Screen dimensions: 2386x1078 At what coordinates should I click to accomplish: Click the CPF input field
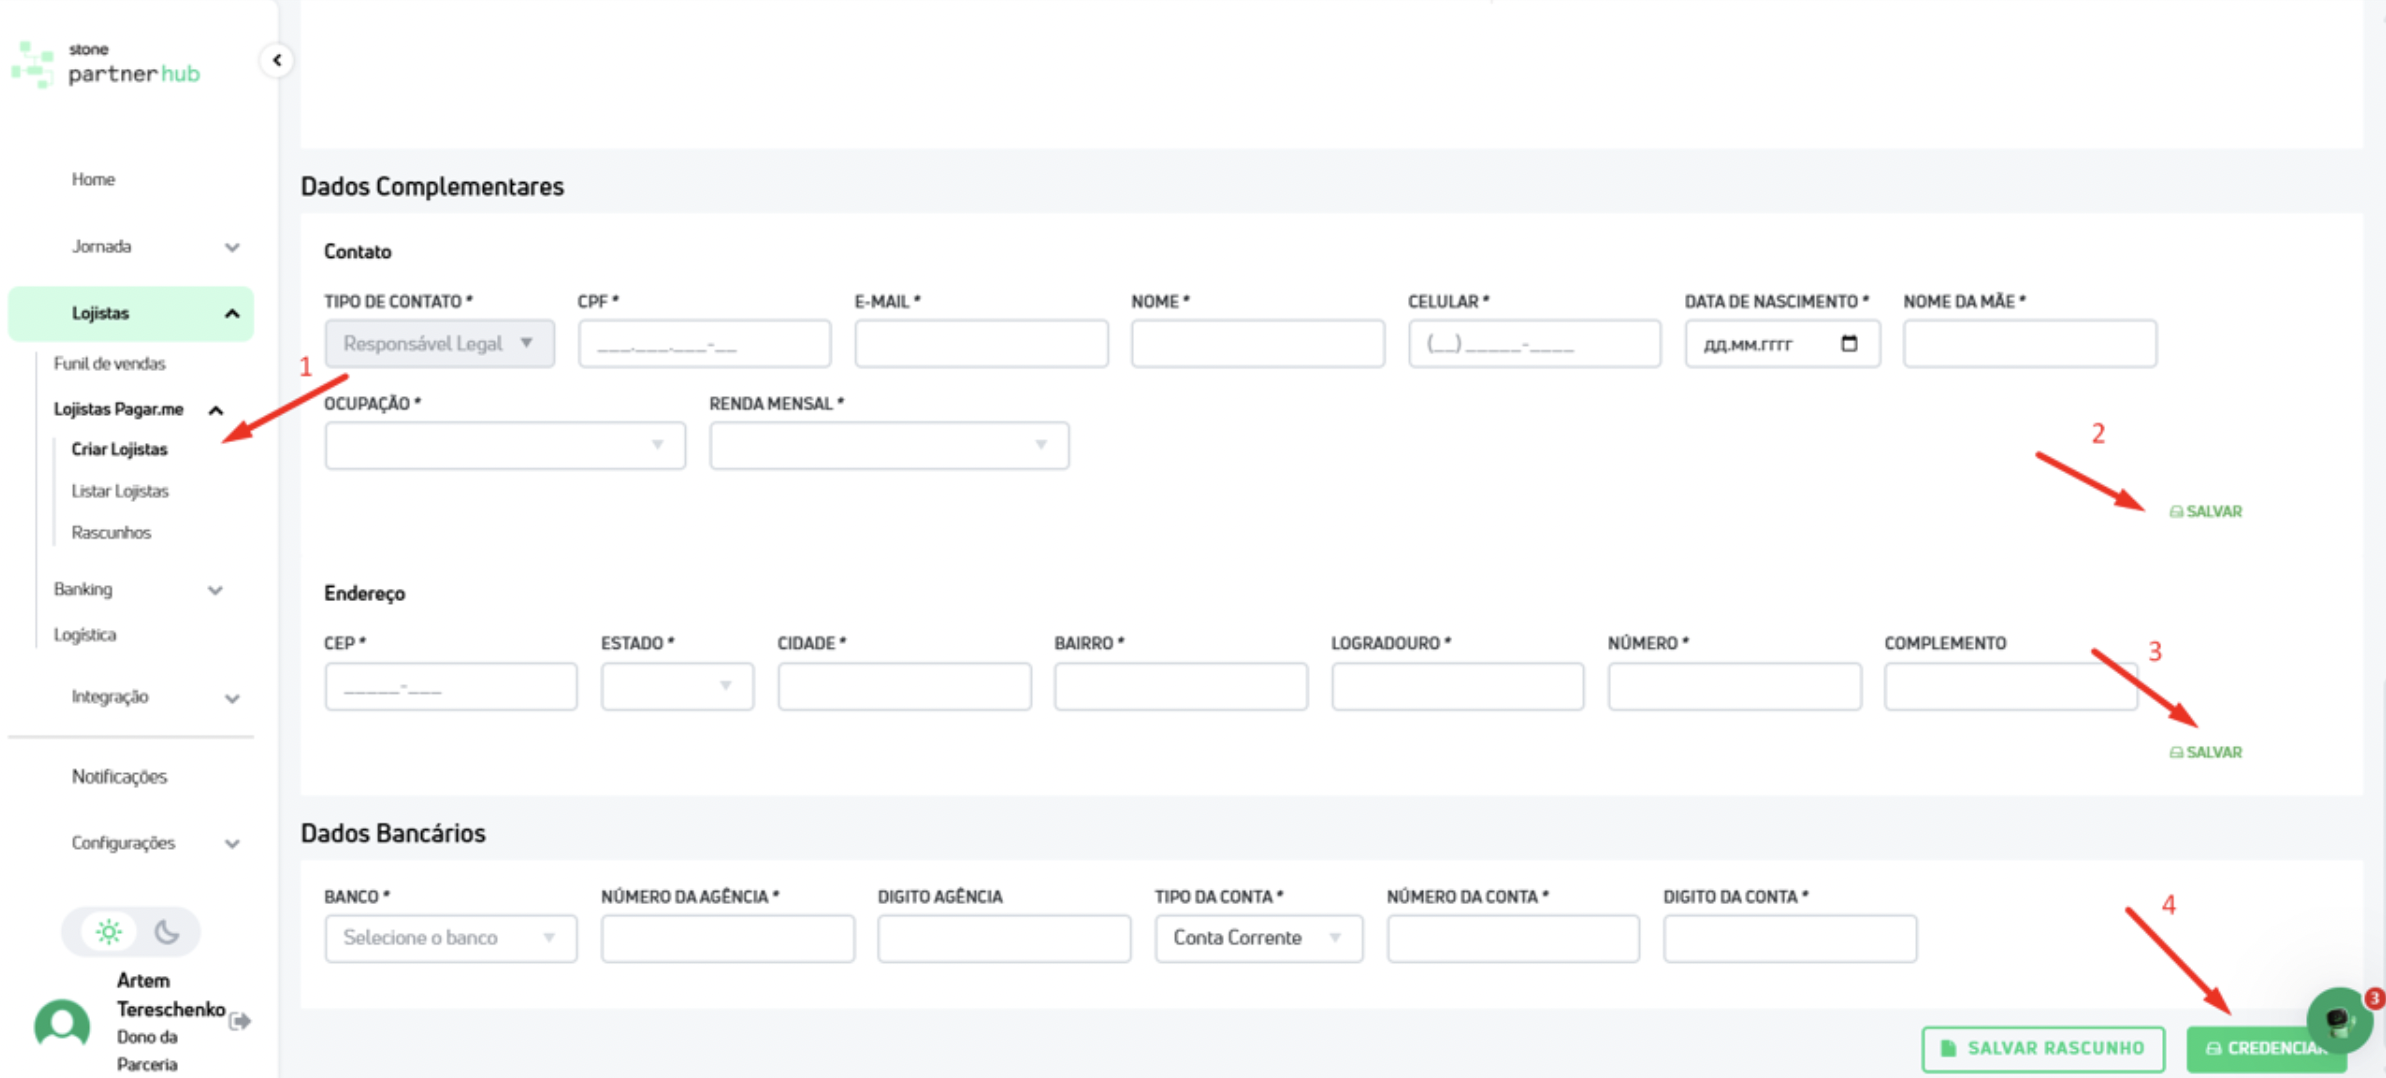click(704, 344)
